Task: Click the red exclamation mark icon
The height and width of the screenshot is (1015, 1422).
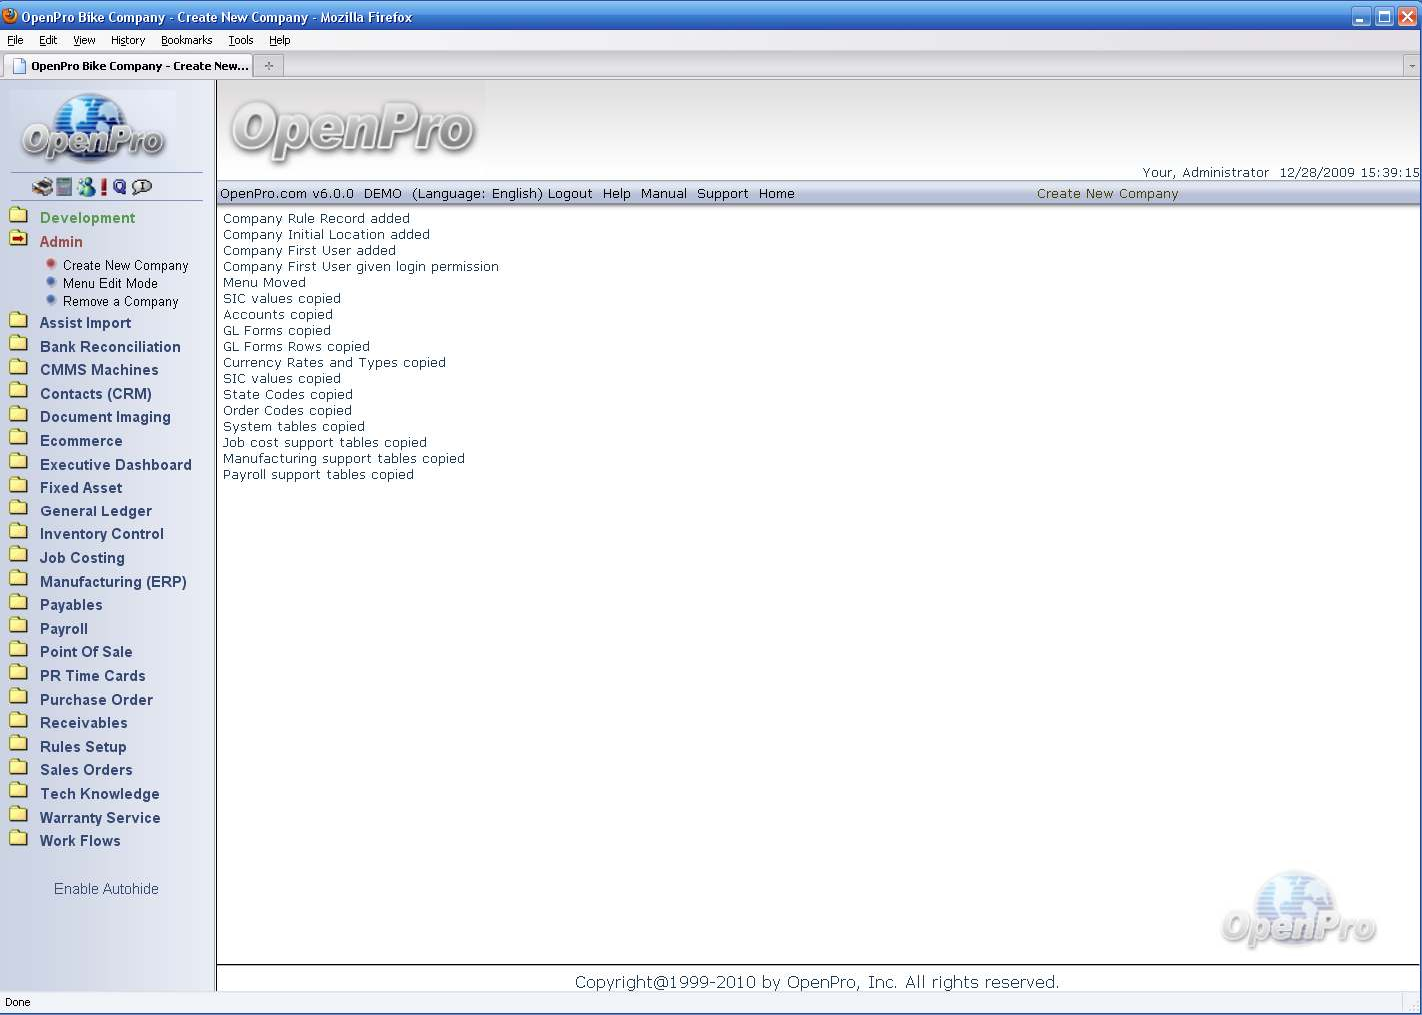Action: pos(103,187)
